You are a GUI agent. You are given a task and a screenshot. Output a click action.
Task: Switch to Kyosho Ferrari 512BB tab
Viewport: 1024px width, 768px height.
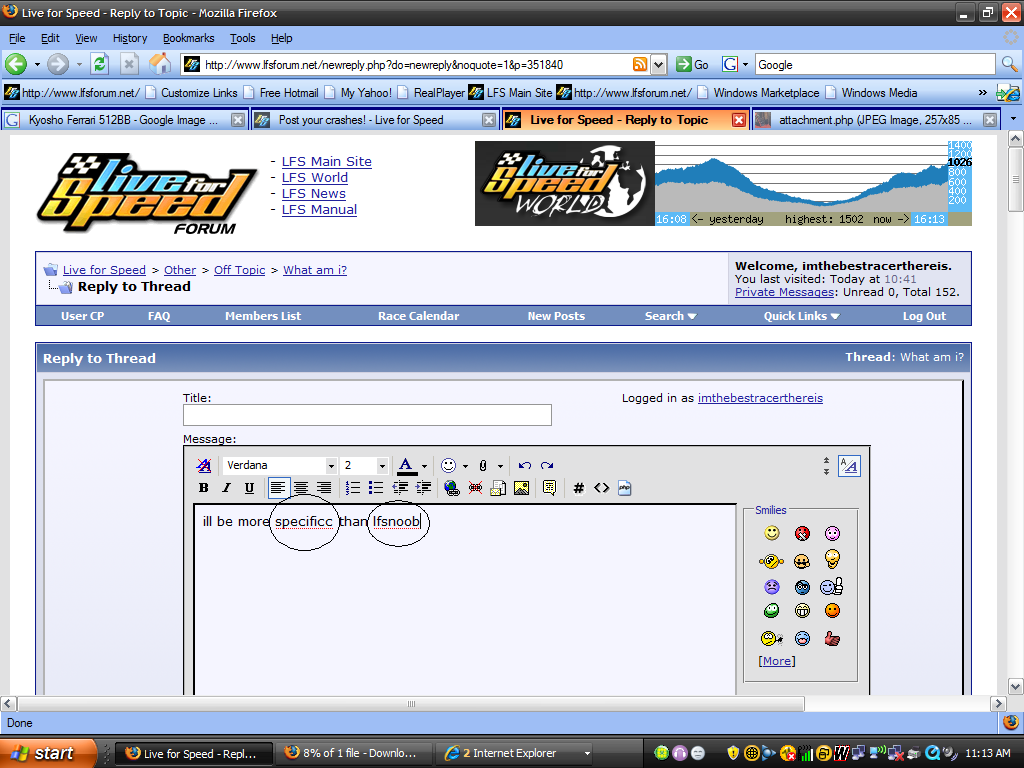coord(124,120)
